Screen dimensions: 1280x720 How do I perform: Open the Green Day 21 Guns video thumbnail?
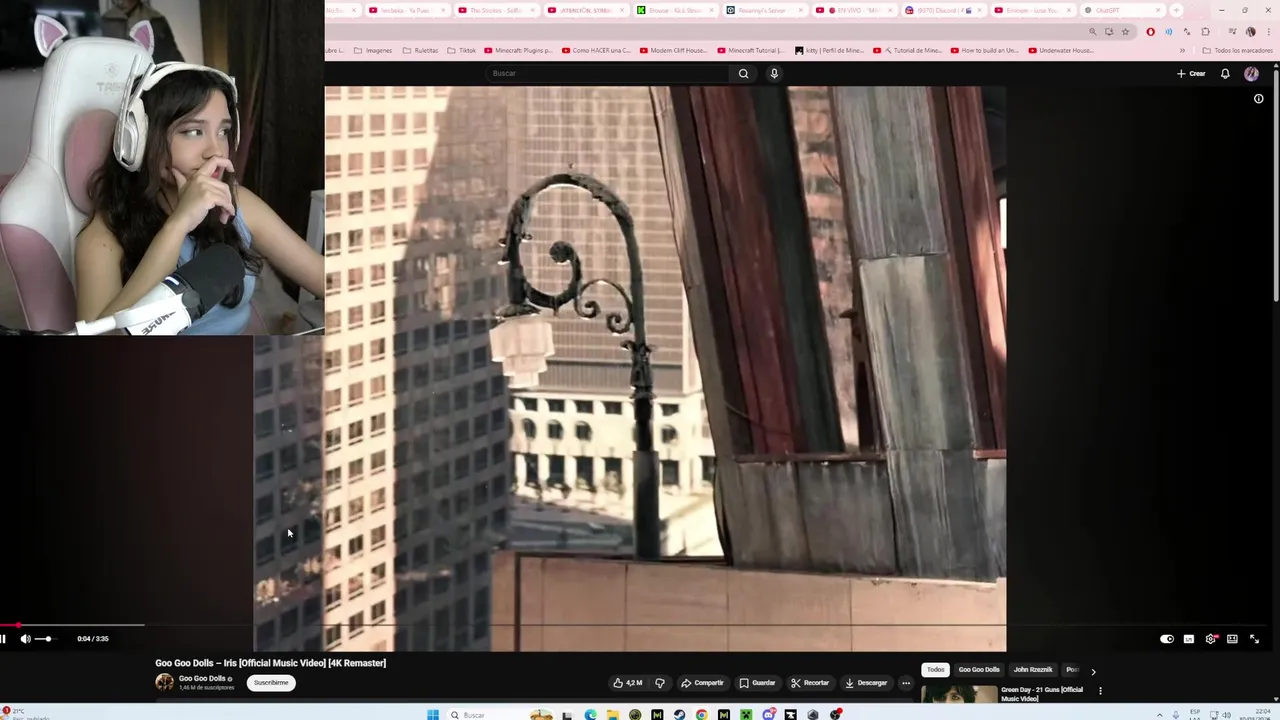[x=959, y=693]
